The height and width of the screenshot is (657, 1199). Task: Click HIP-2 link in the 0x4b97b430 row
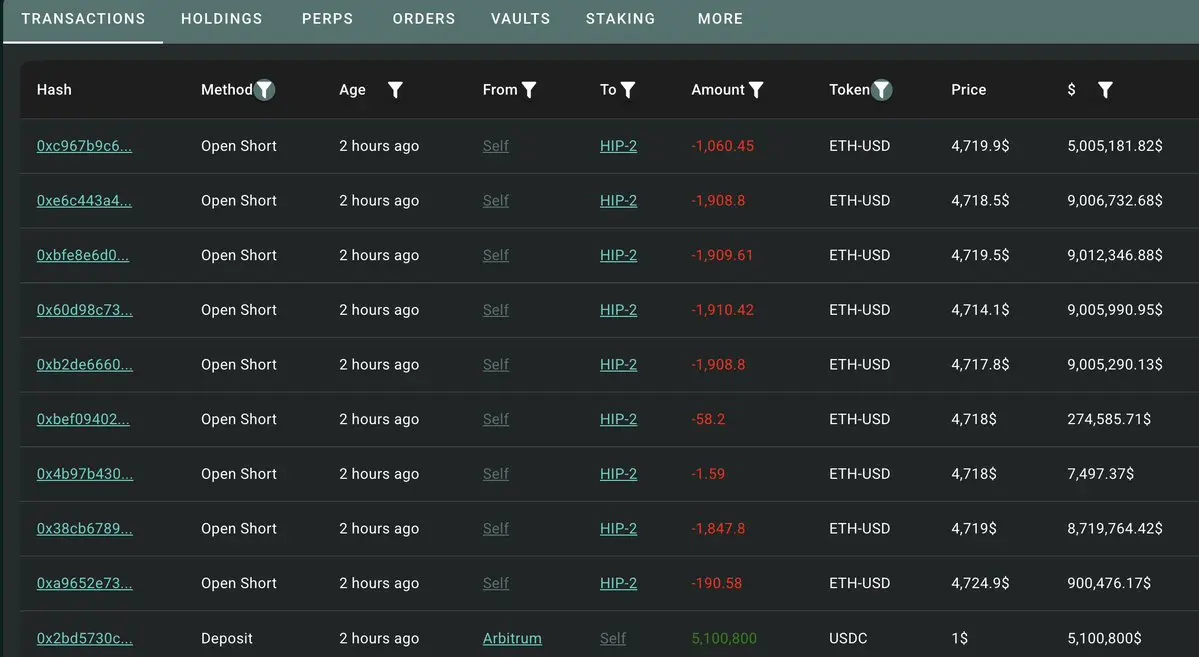[618, 473]
